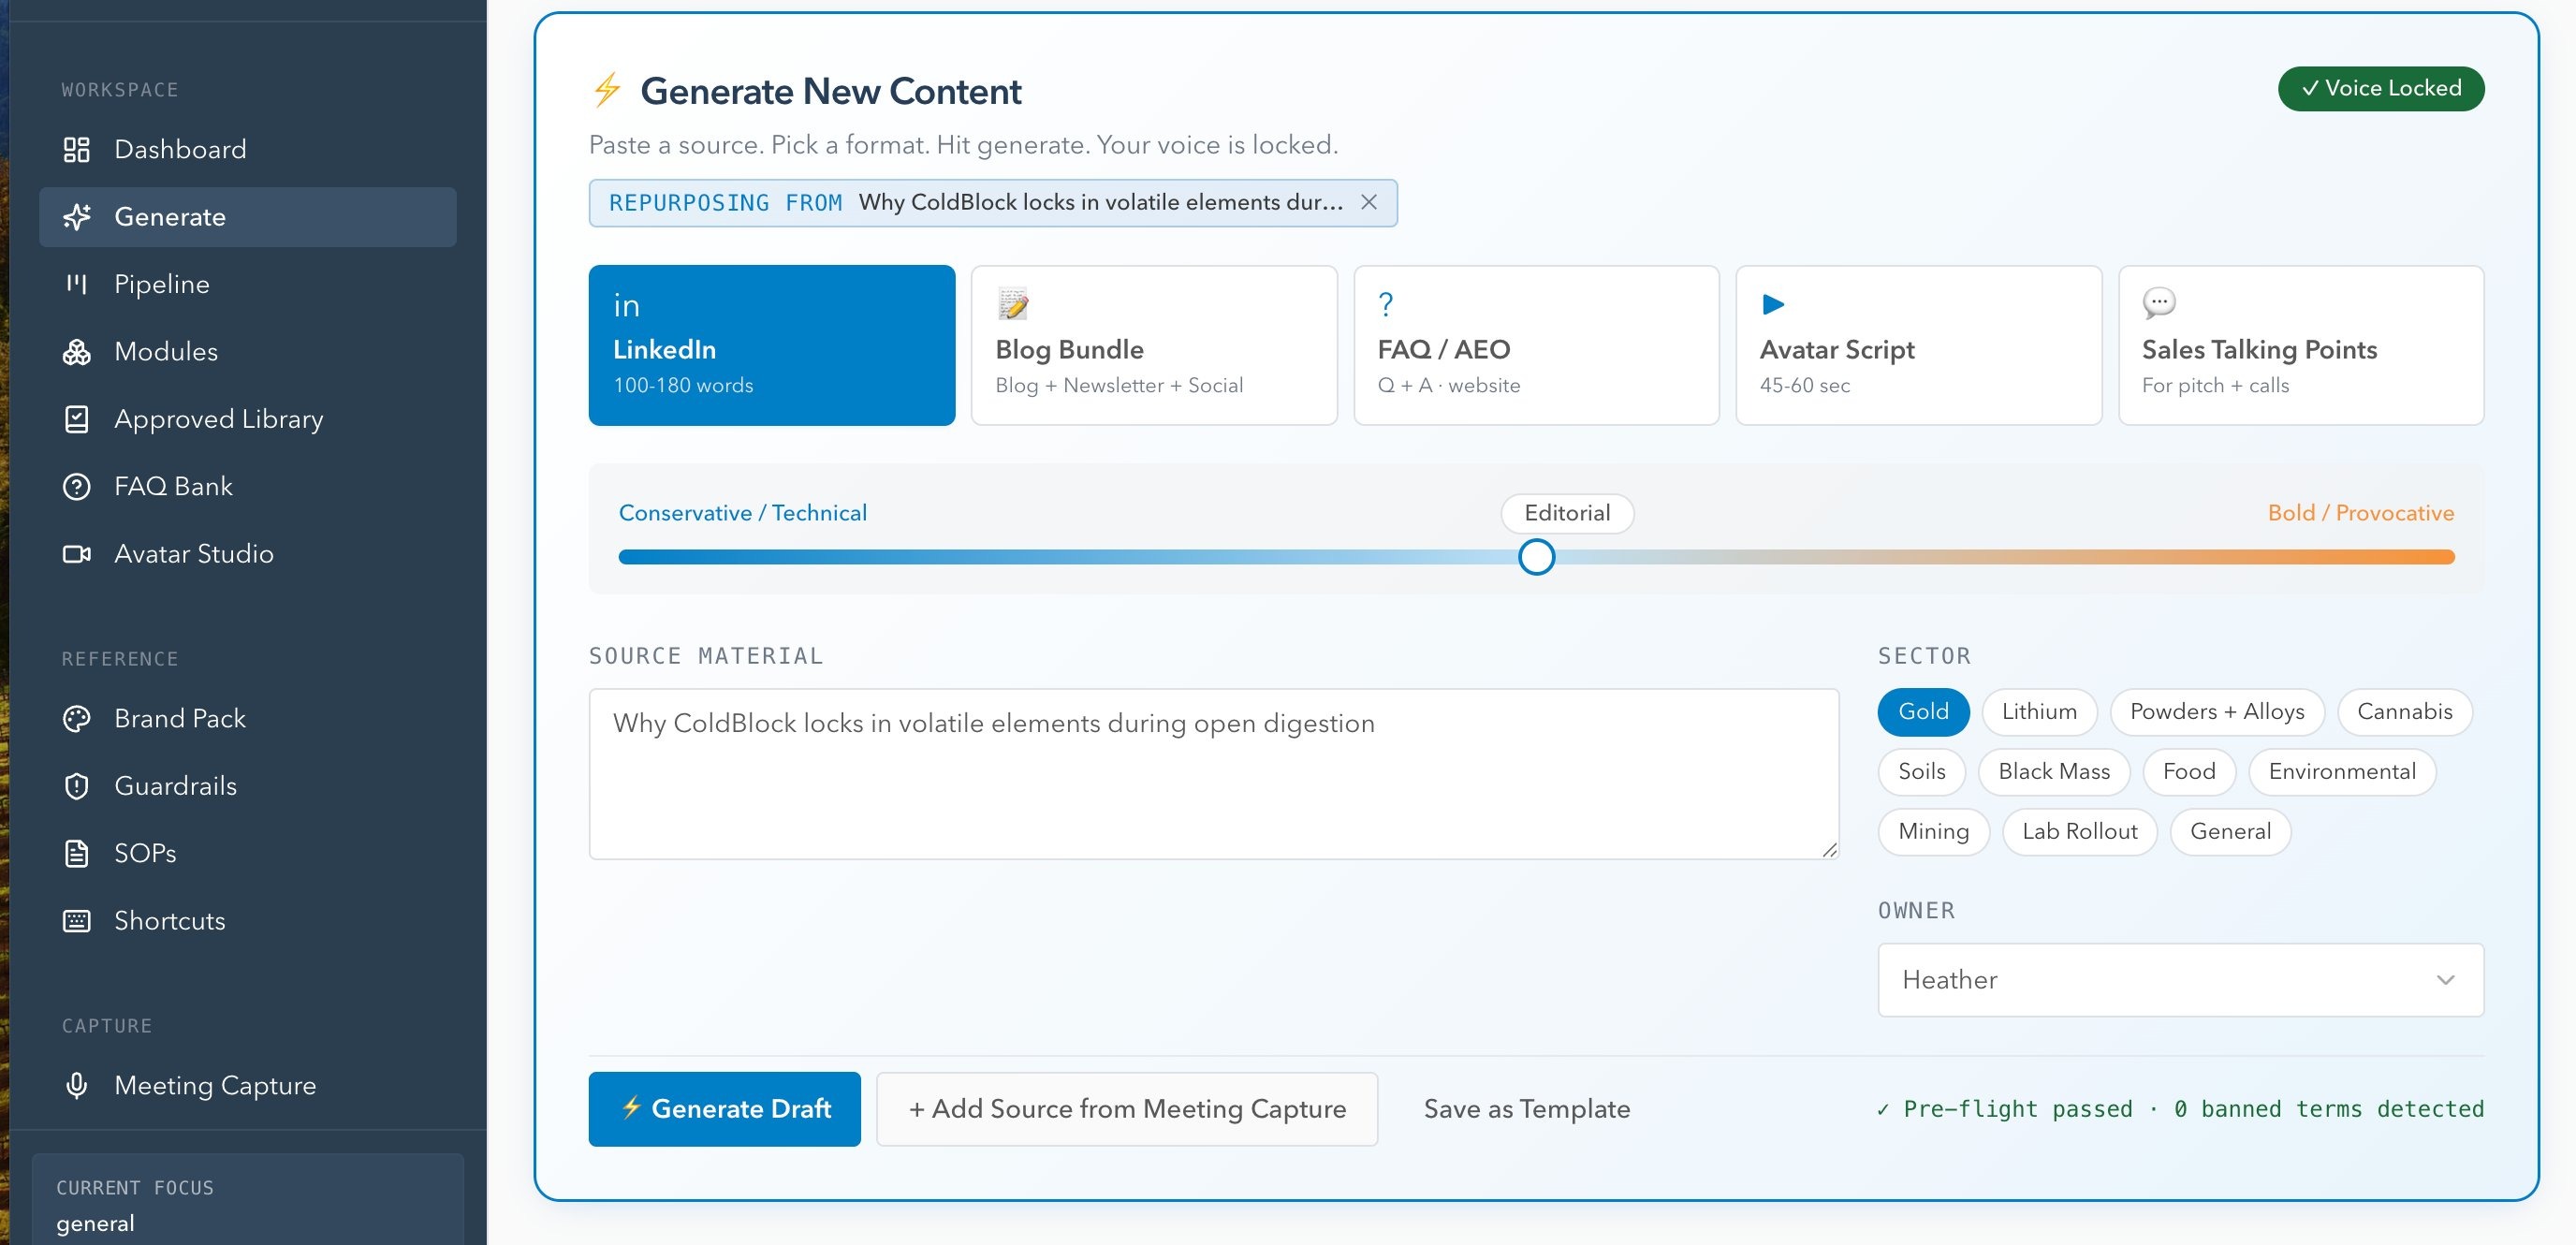
Task: Open Meeting Capture
Action: [x=248, y=1086]
